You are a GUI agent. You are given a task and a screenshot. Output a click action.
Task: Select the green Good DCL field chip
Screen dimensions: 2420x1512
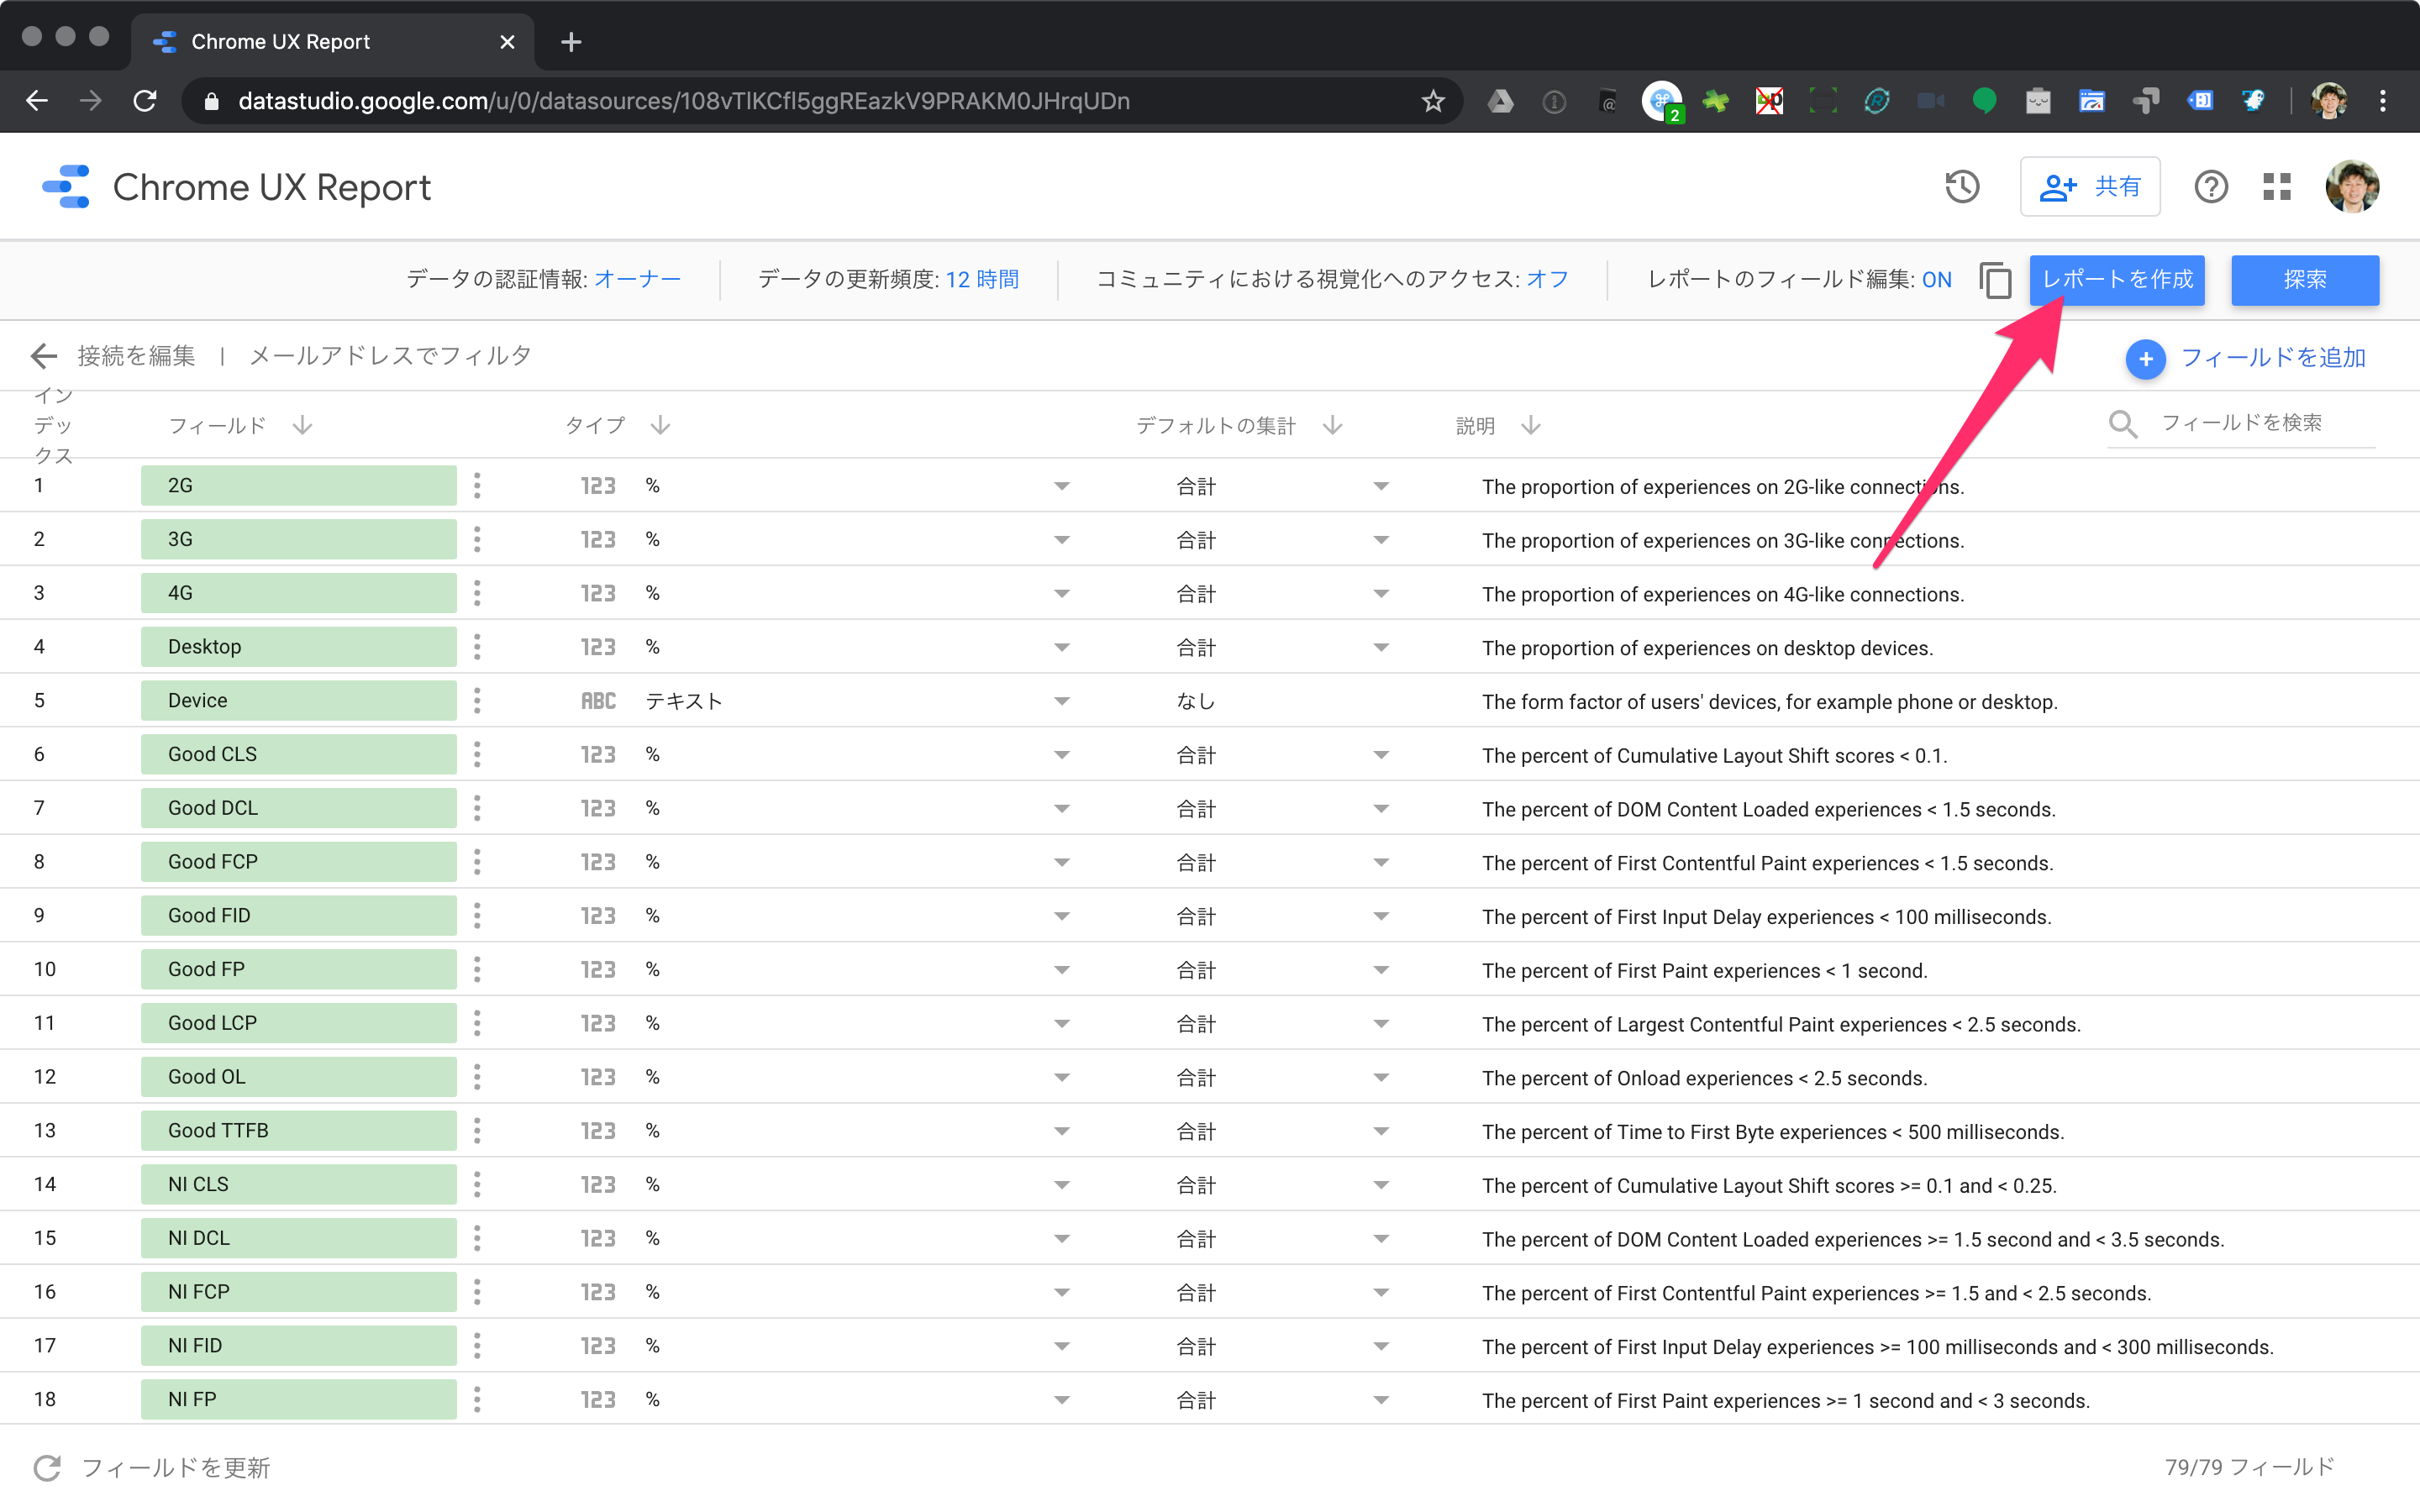click(299, 809)
